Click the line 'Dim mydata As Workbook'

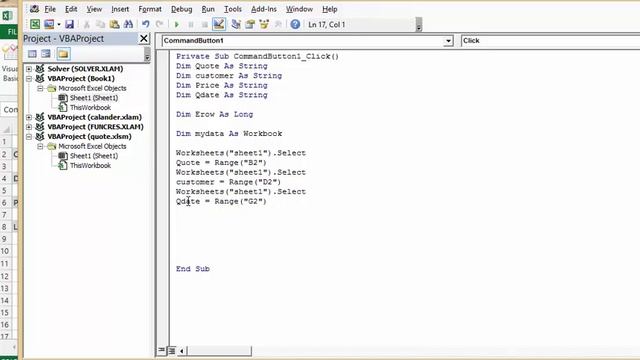pyautogui.click(x=229, y=134)
